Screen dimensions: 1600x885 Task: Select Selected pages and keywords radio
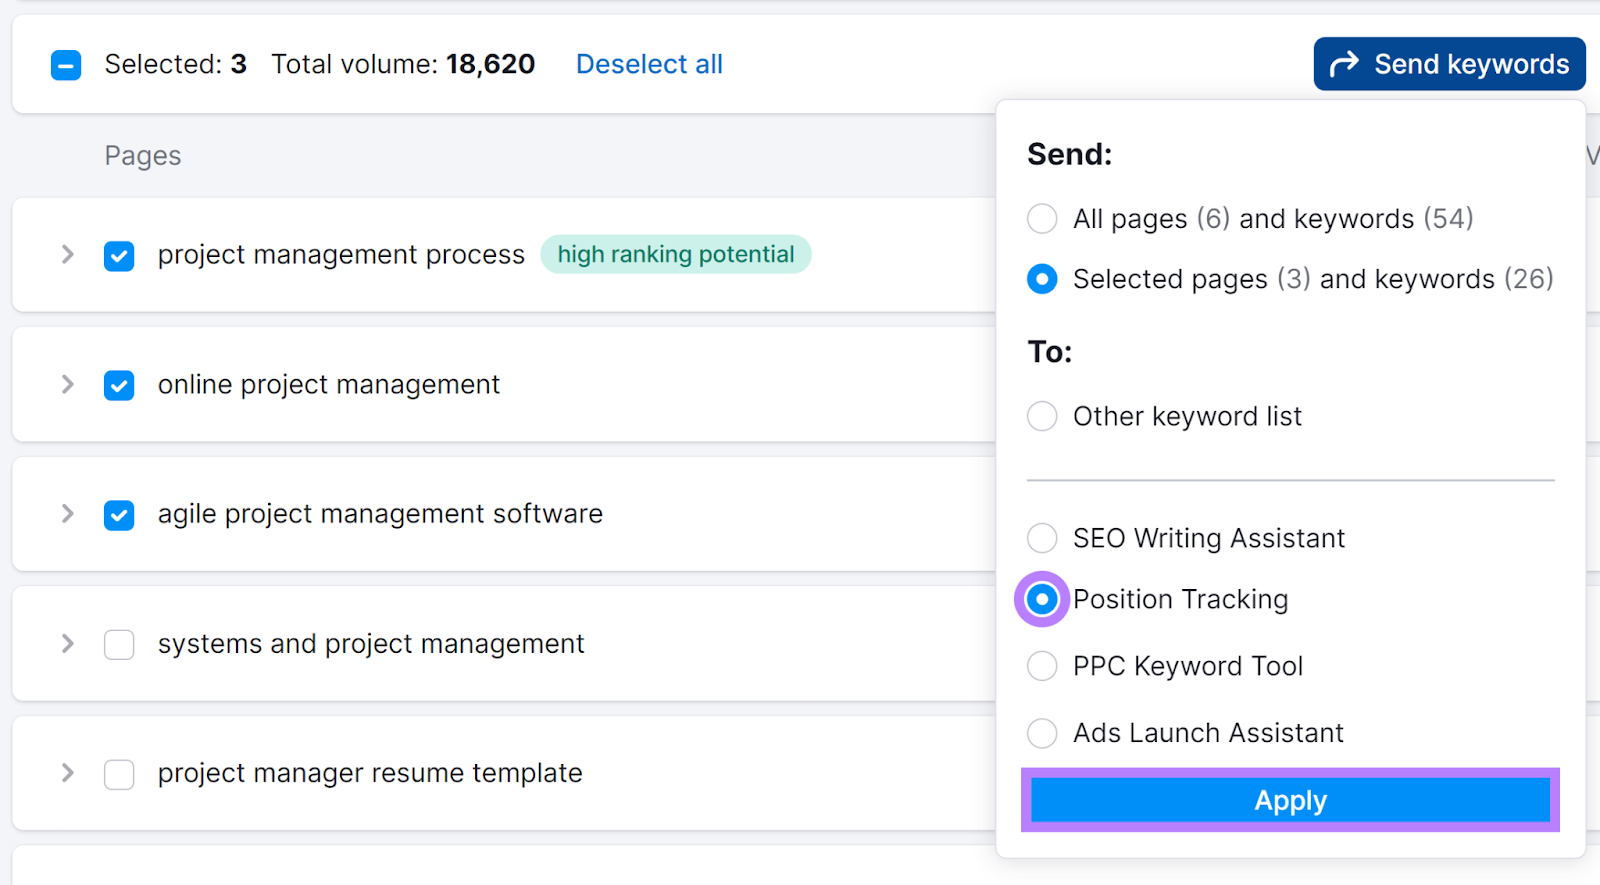coord(1042,279)
